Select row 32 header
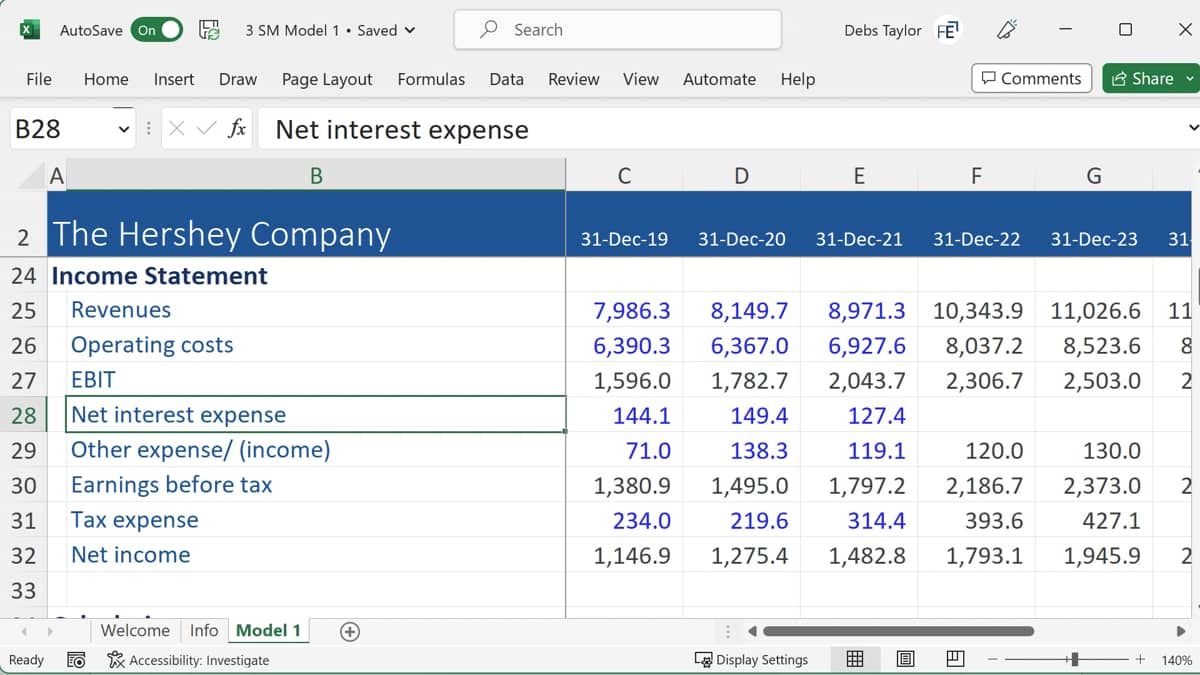 (24, 555)
